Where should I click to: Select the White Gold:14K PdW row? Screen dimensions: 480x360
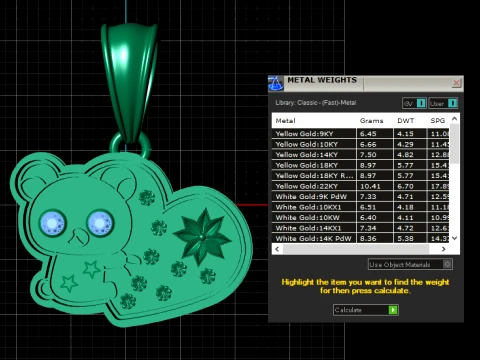coord(361,239)
